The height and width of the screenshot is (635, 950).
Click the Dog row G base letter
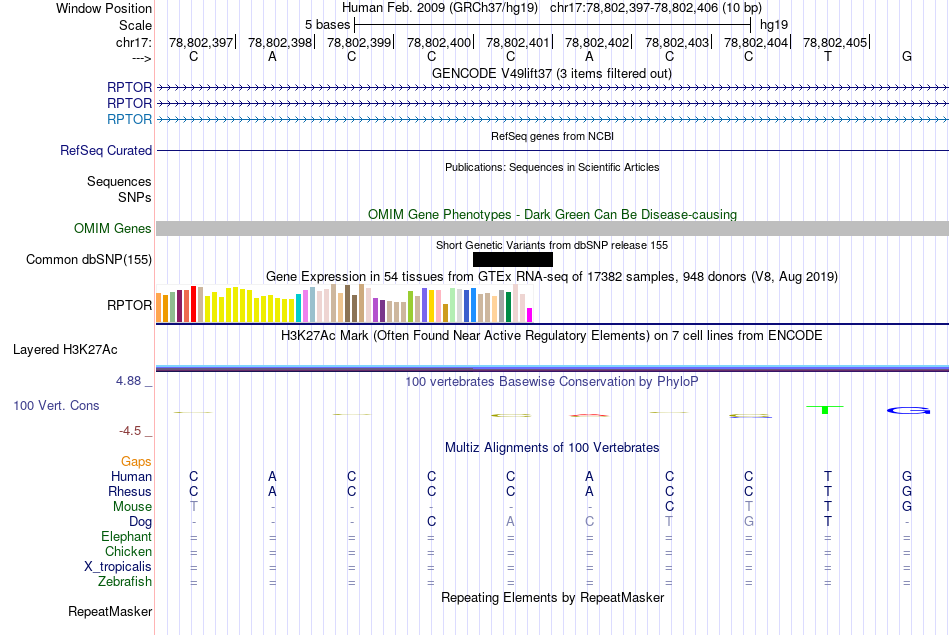coord(749,522)
